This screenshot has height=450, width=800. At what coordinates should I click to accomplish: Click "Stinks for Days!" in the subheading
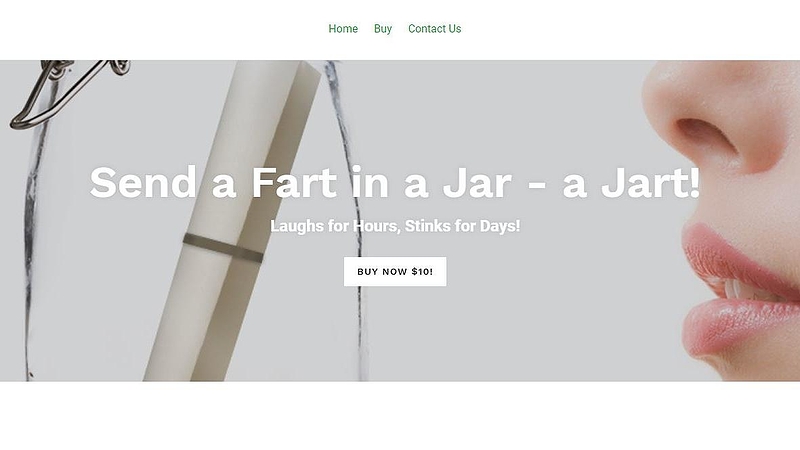(x=462, y=226)
